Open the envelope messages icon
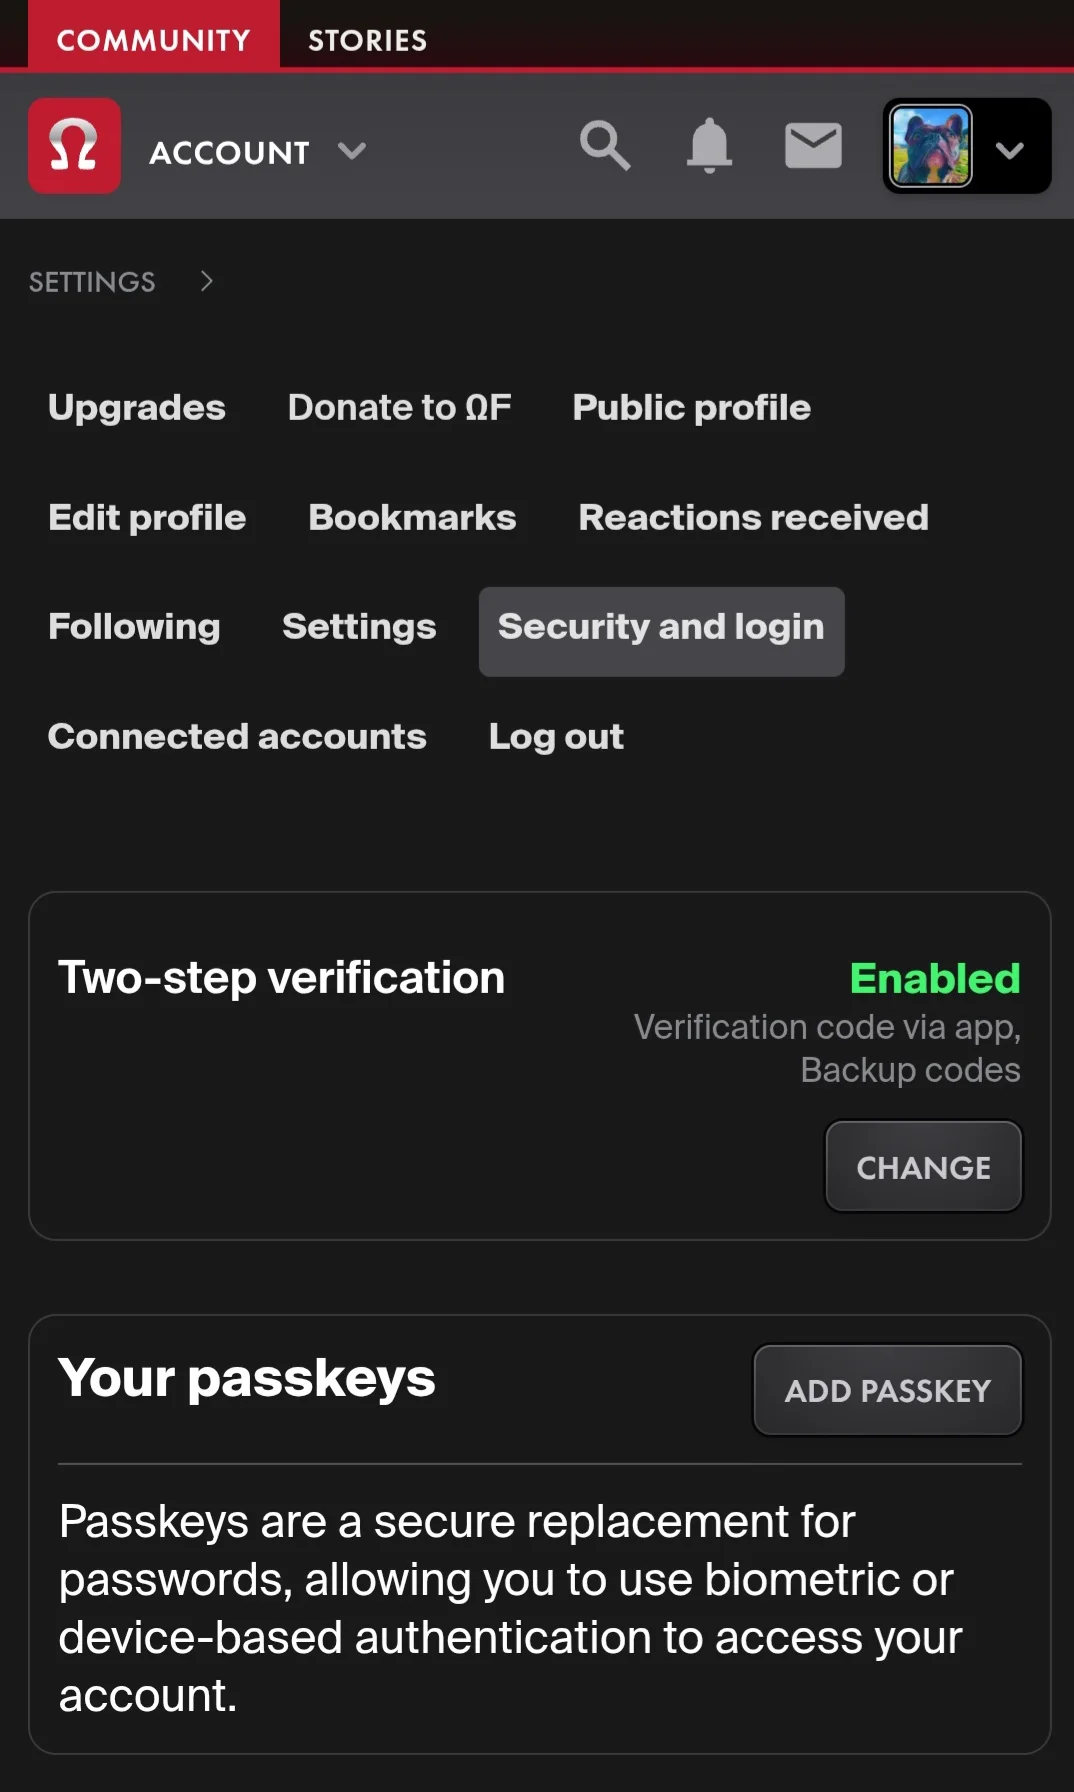Image resolution: width=1074 pixels, height=1792 pixels. click(x=813, y=146)
